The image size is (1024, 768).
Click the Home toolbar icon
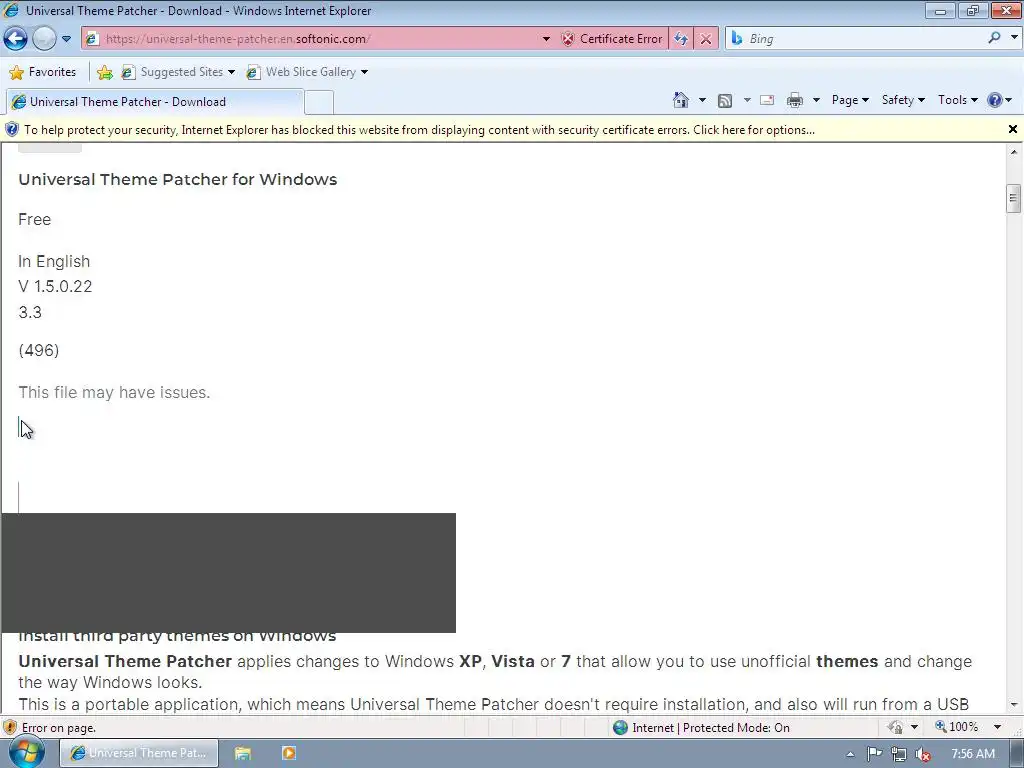680,100
